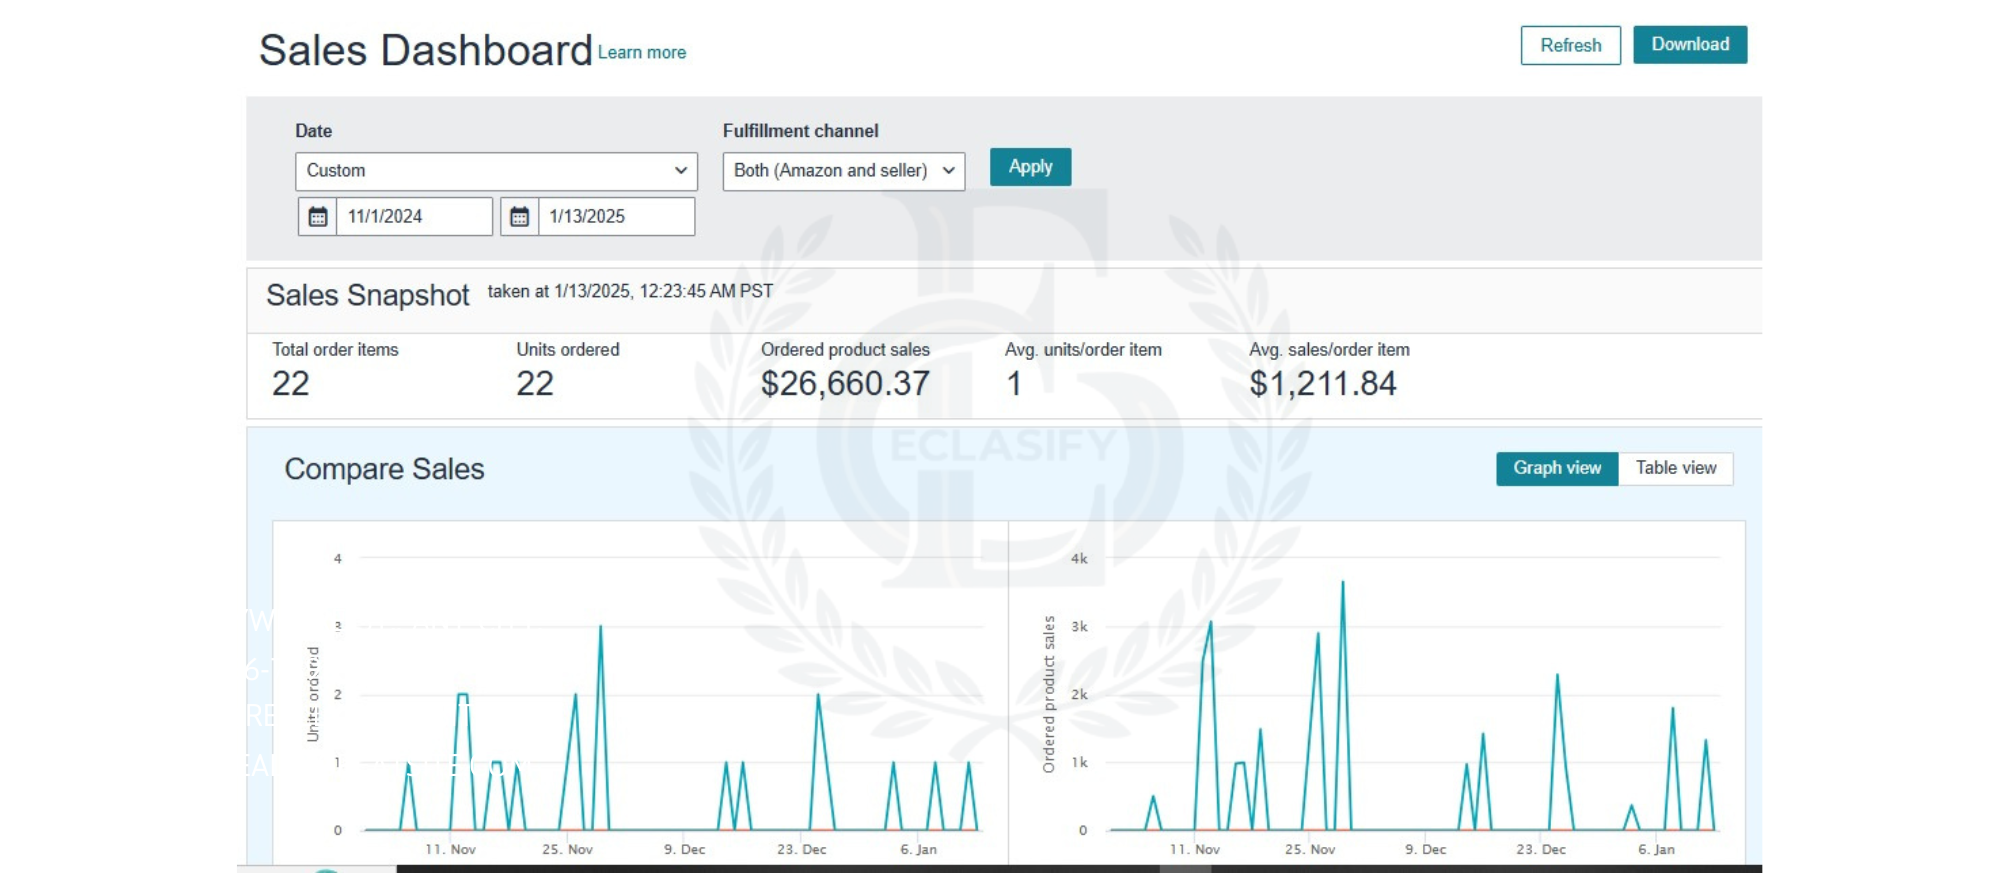
Task: Open the end date calendar picker
Action: (x=519, y=217)
